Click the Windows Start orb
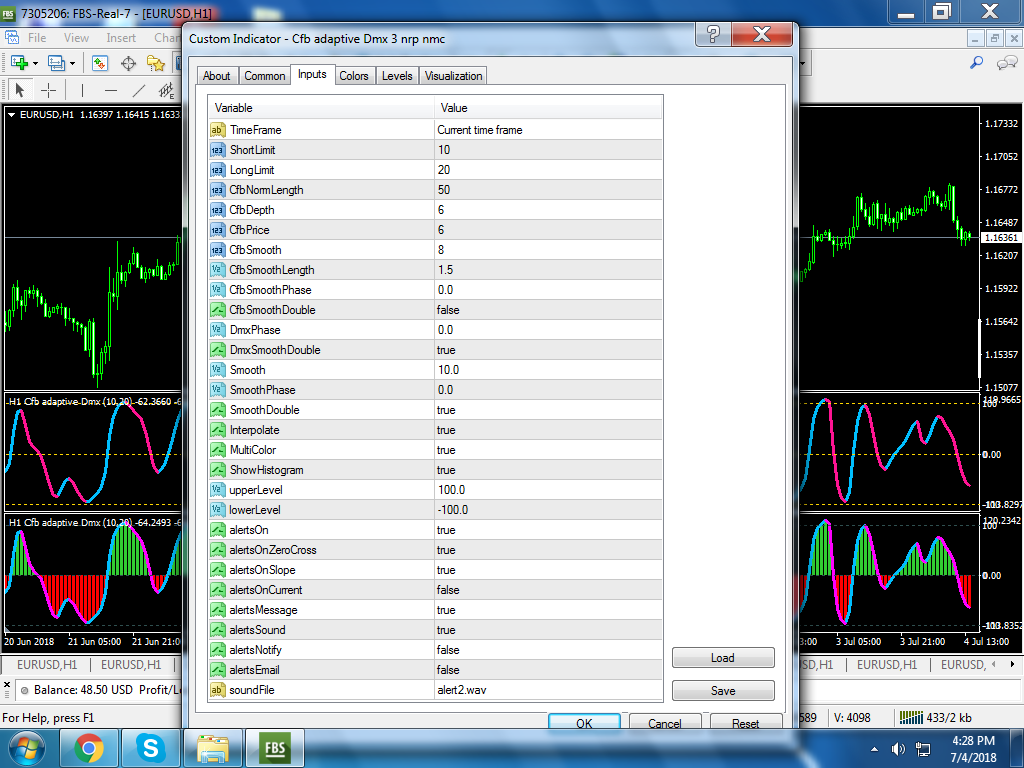1024x768 pixels. point(26,748)
